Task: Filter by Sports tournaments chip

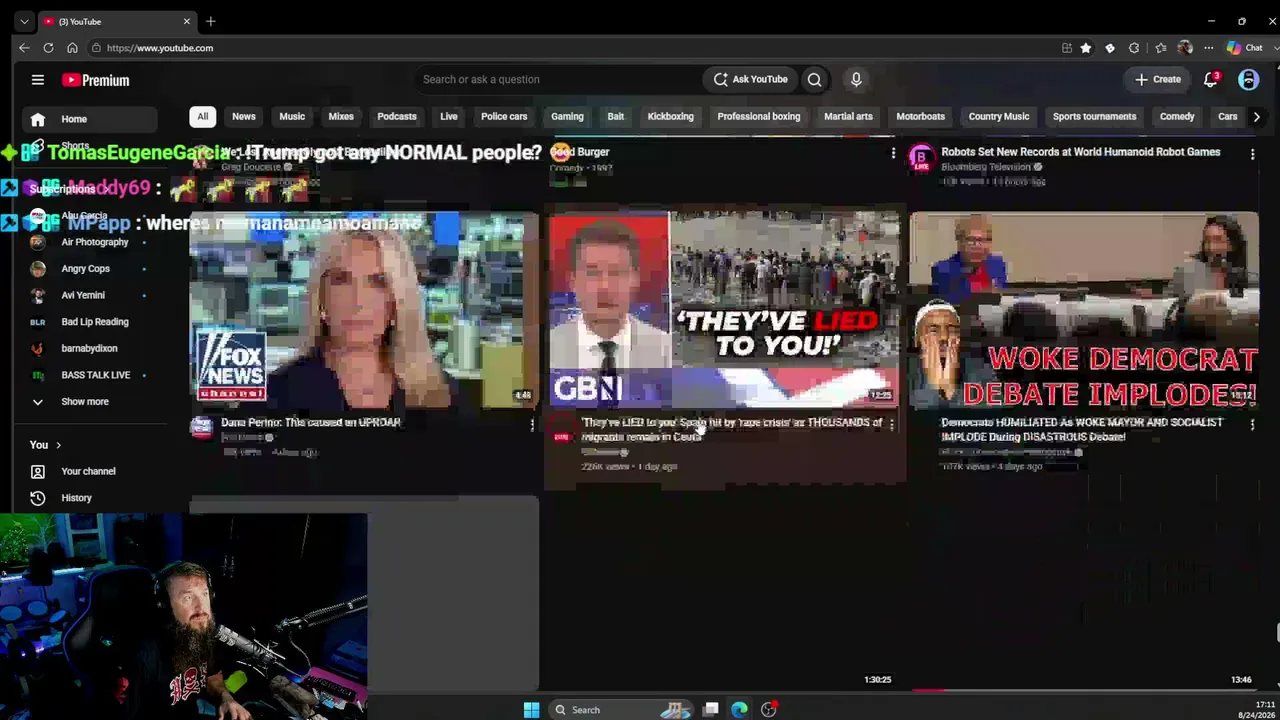Action: coord(1094,117)
